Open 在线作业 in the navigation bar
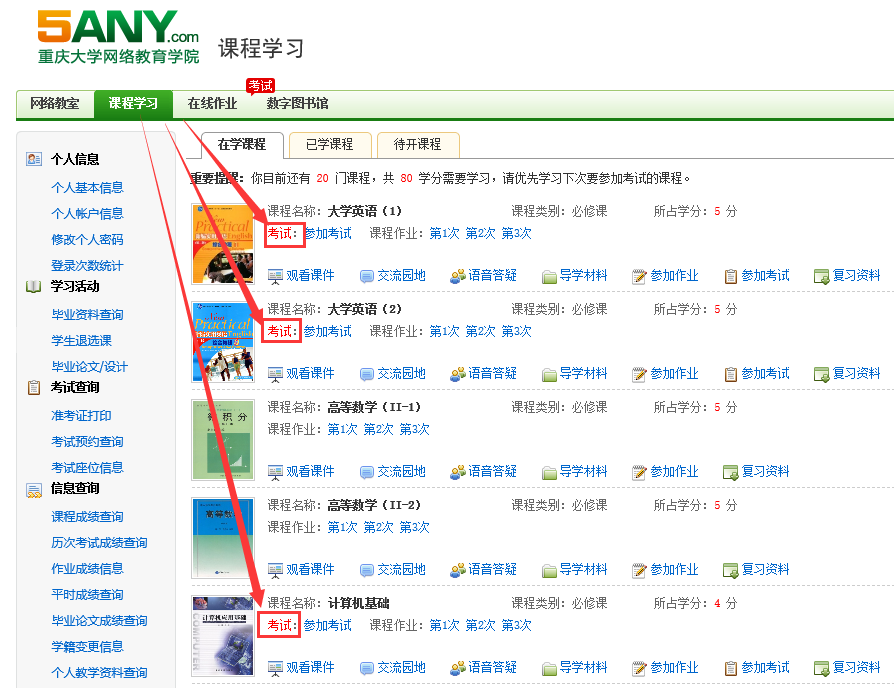 coord(212,104)
